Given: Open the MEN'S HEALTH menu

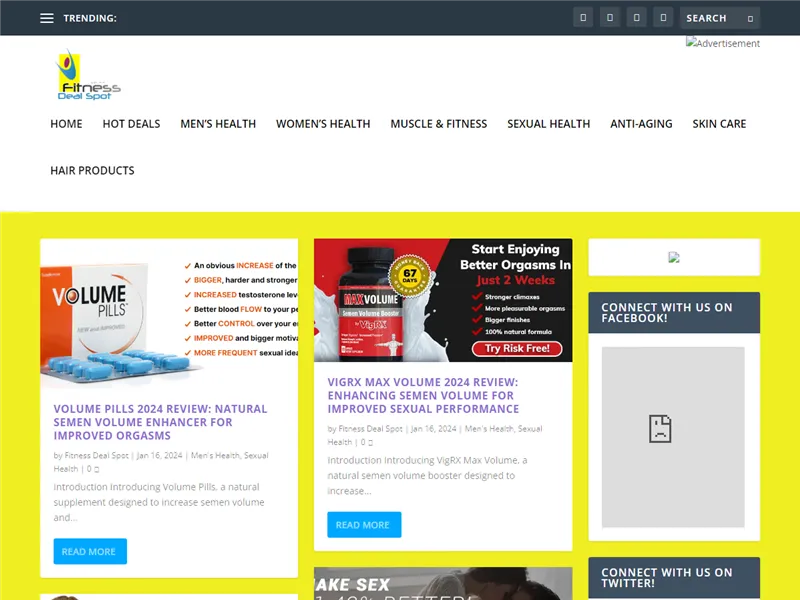Looking at the screenshot, I should click(218, 123).
